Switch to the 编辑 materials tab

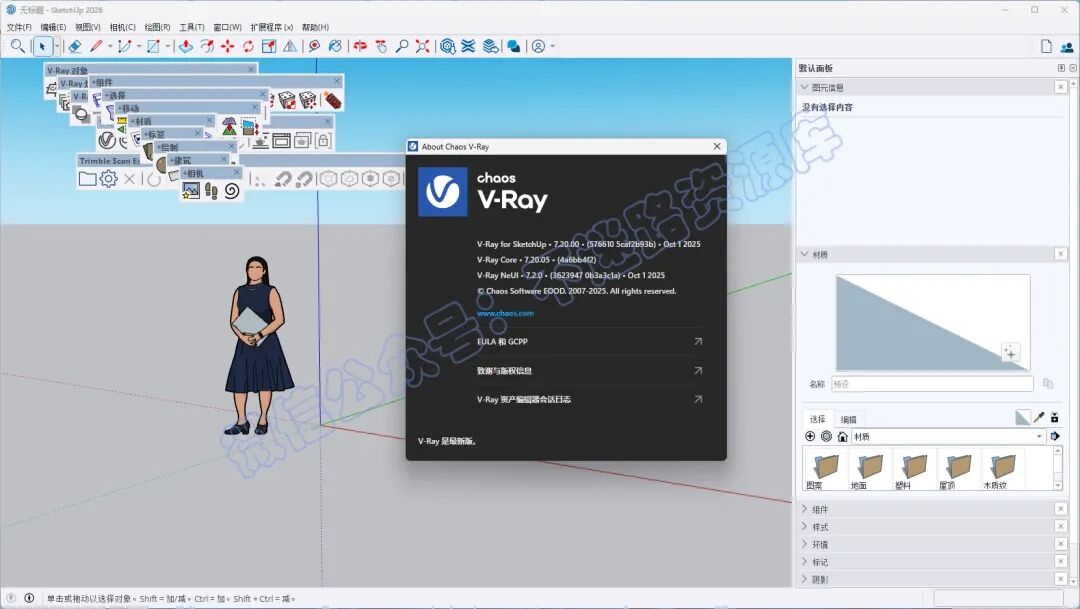[x=849, y=419]
